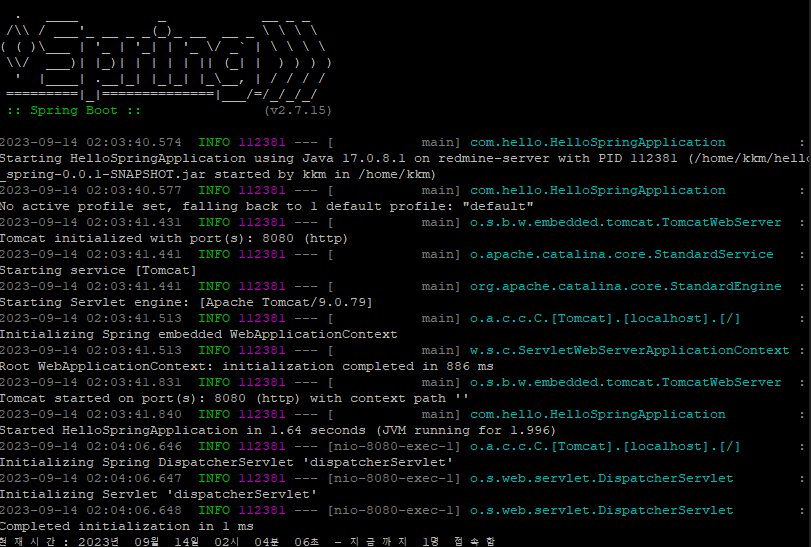Click timestamp '2023-09-14 02:04:06.647'
Image resolution: width=811 pixels, height=547 pixels.
(x=91, y=478)
